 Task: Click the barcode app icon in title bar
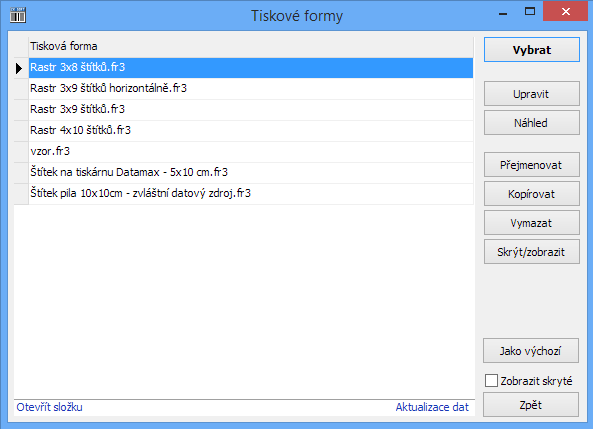pyautogui.click(x=17, y=15)
